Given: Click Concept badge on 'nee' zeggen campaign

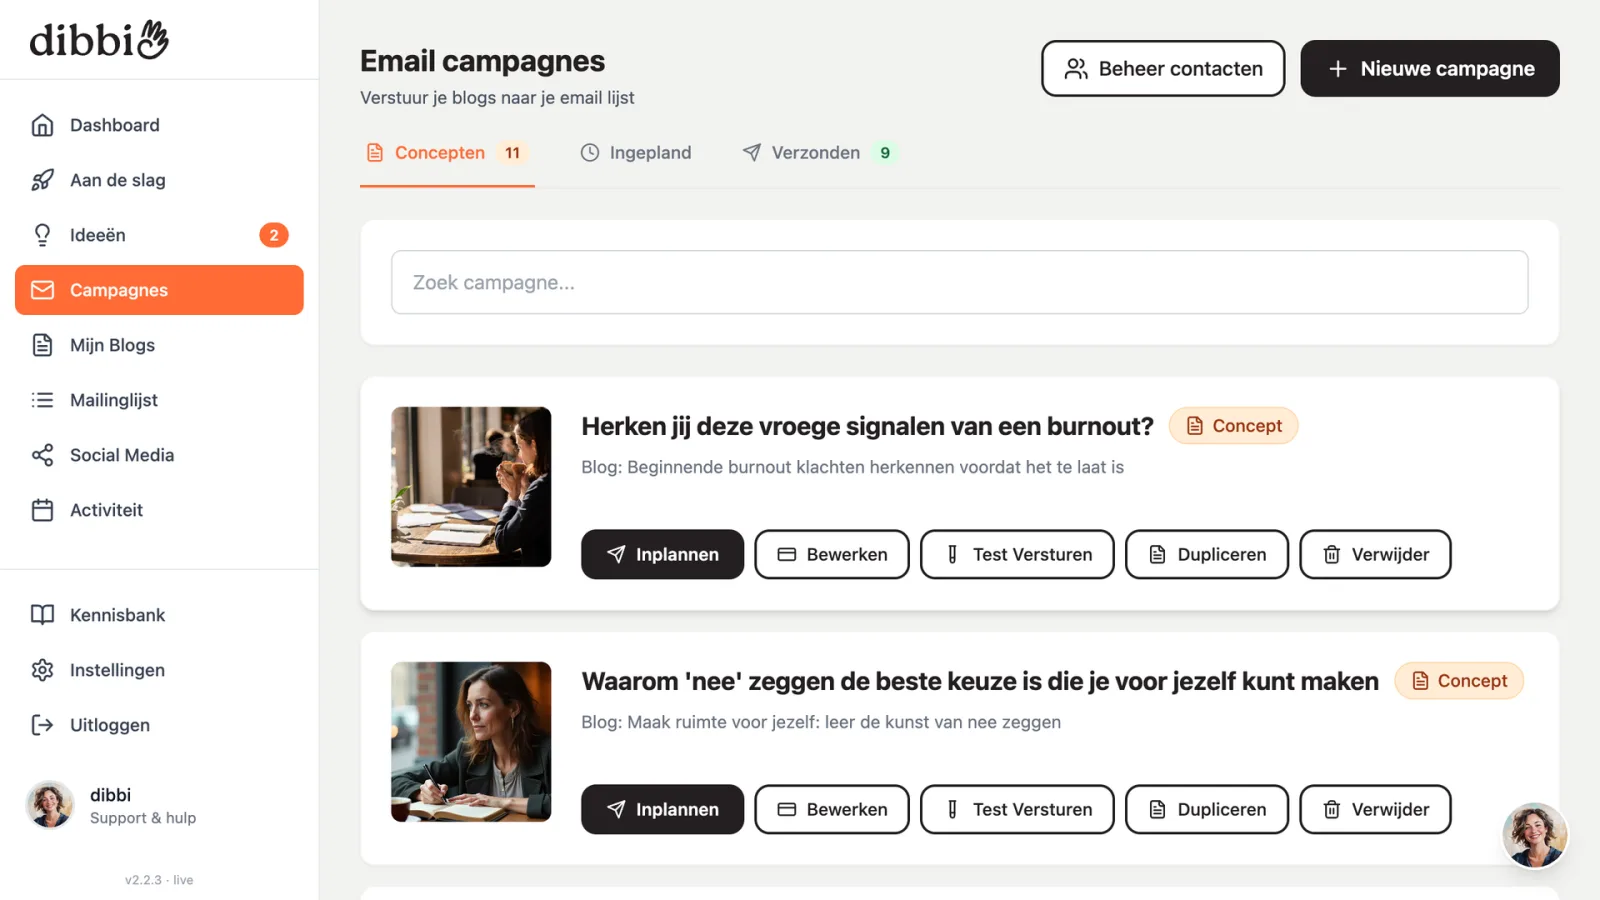Looking at the screenshot, I should (x=1459, y=681).
